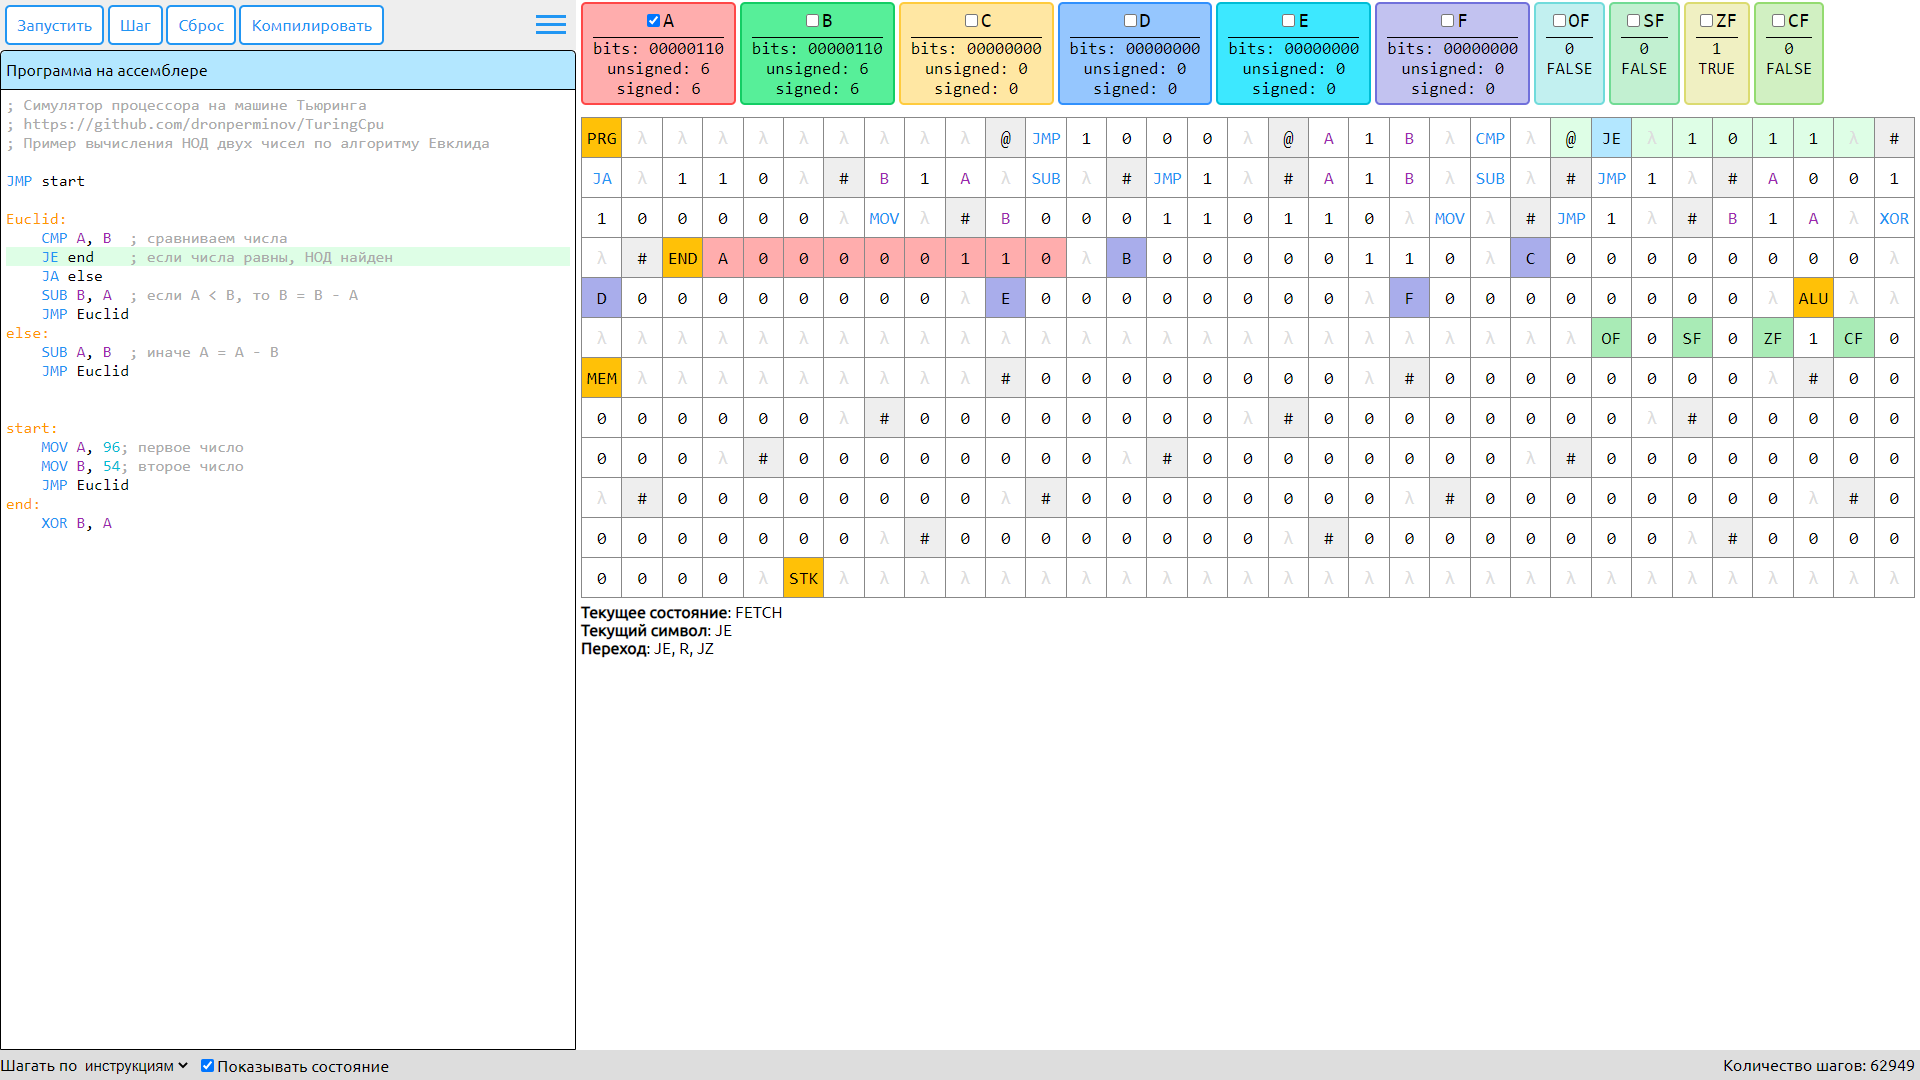Click the Reset (Сброс) button
The height and width of the screenshot is (1080, 1920).
coord(201,26)
